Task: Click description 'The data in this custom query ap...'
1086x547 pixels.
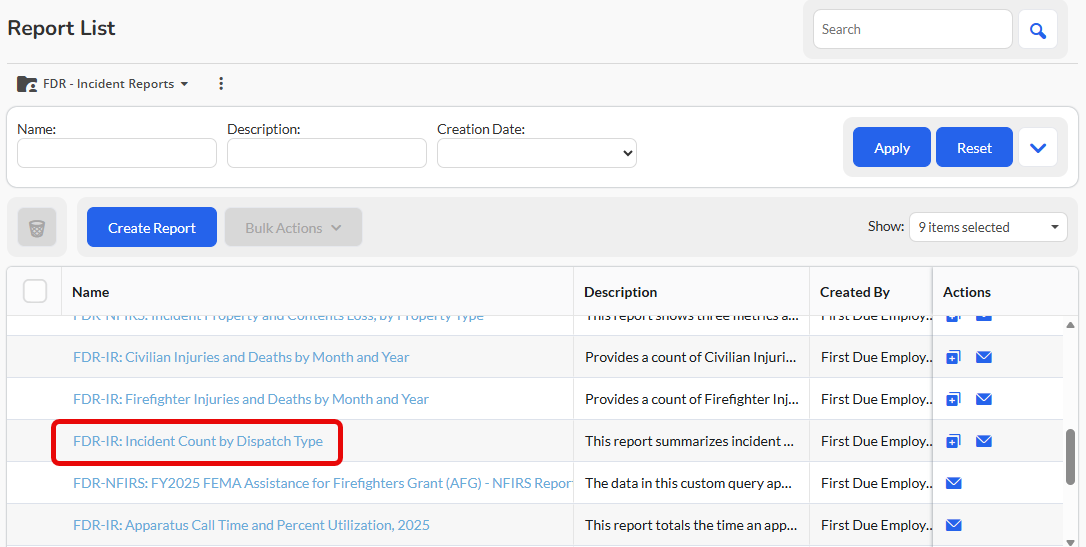Action: 688,483
